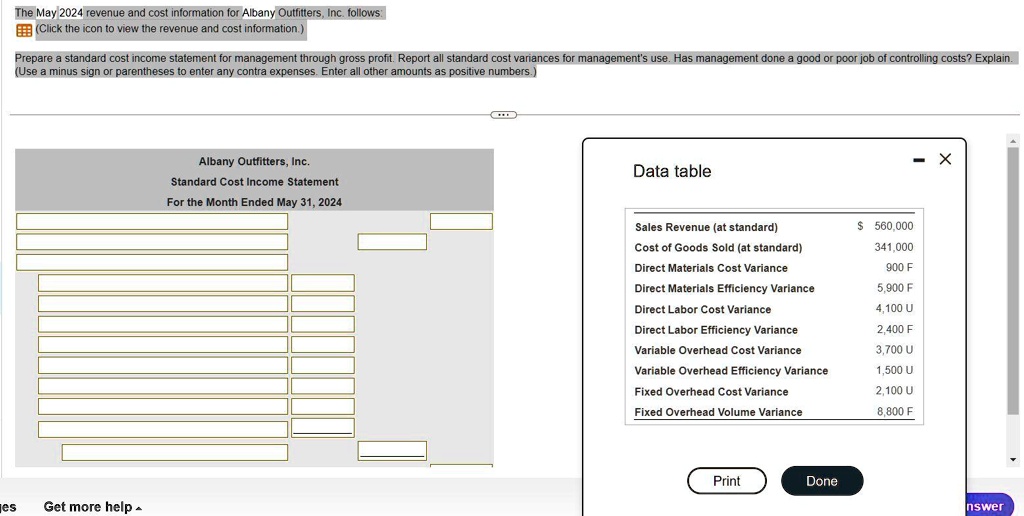Click the Direct Labor Cost Variance label
This screenshot has height=516, width=1024.
coord(703,310)
